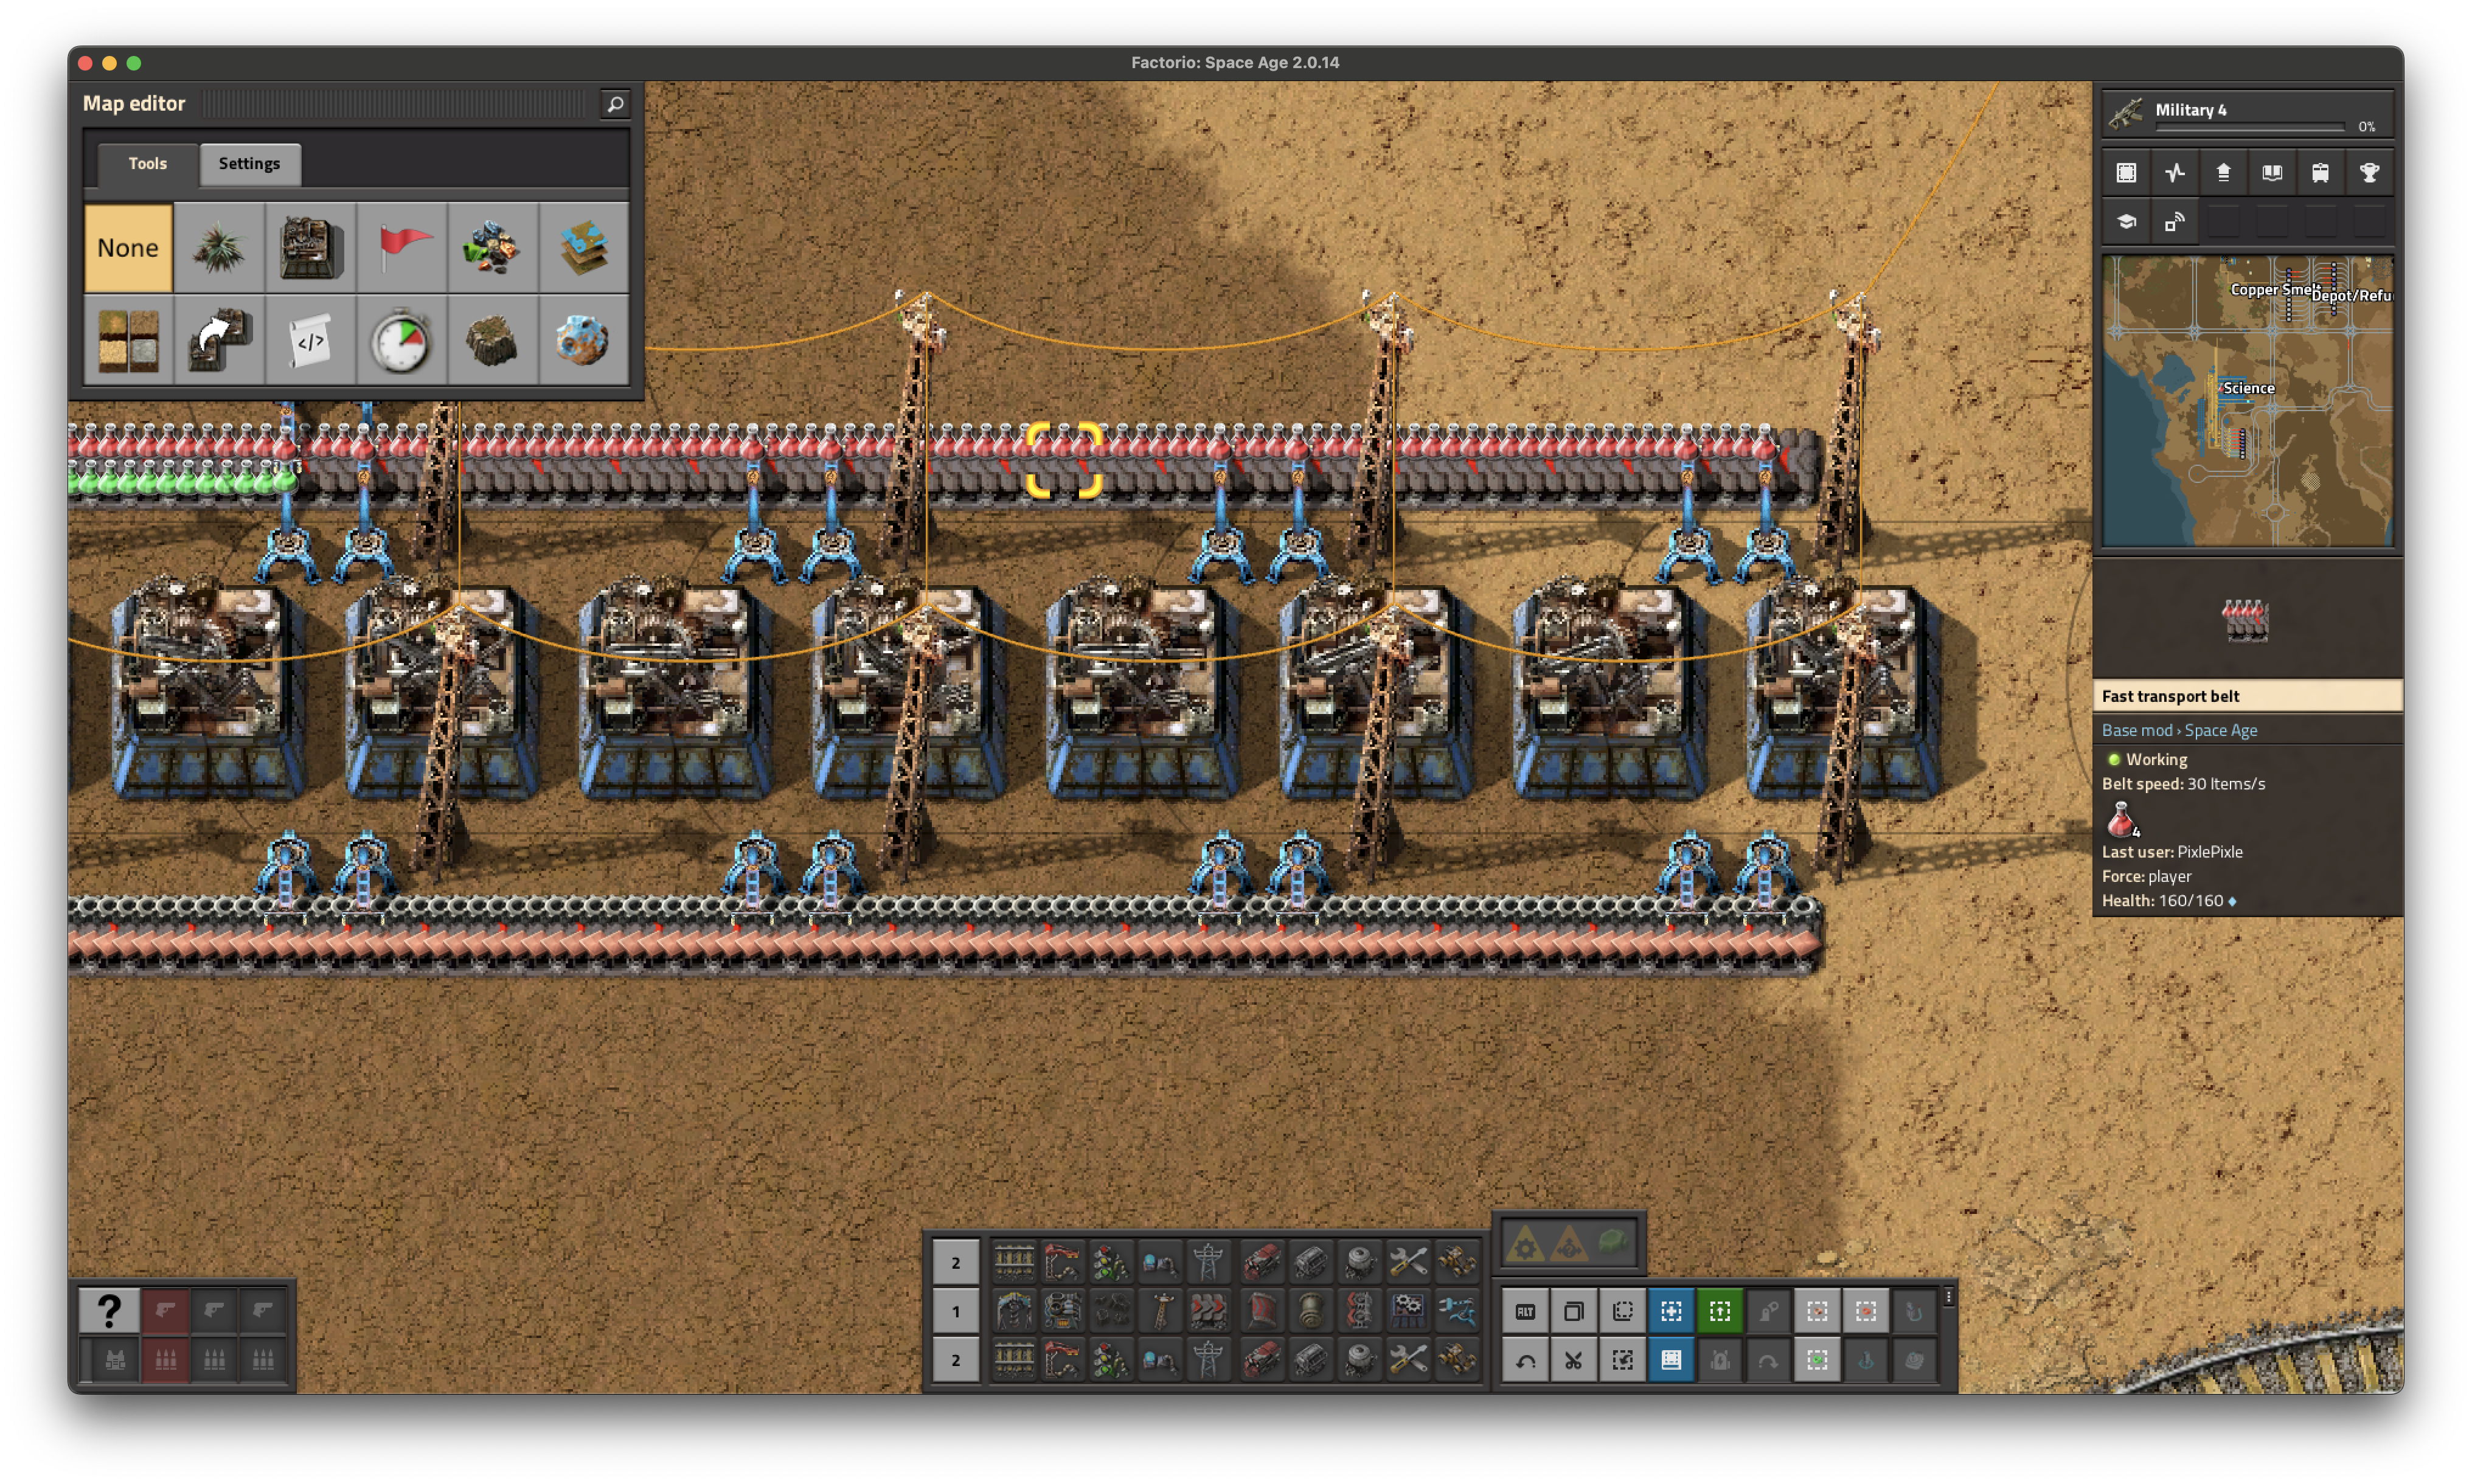Click the yellow gear warning alert icon

pos(1524,1244)
